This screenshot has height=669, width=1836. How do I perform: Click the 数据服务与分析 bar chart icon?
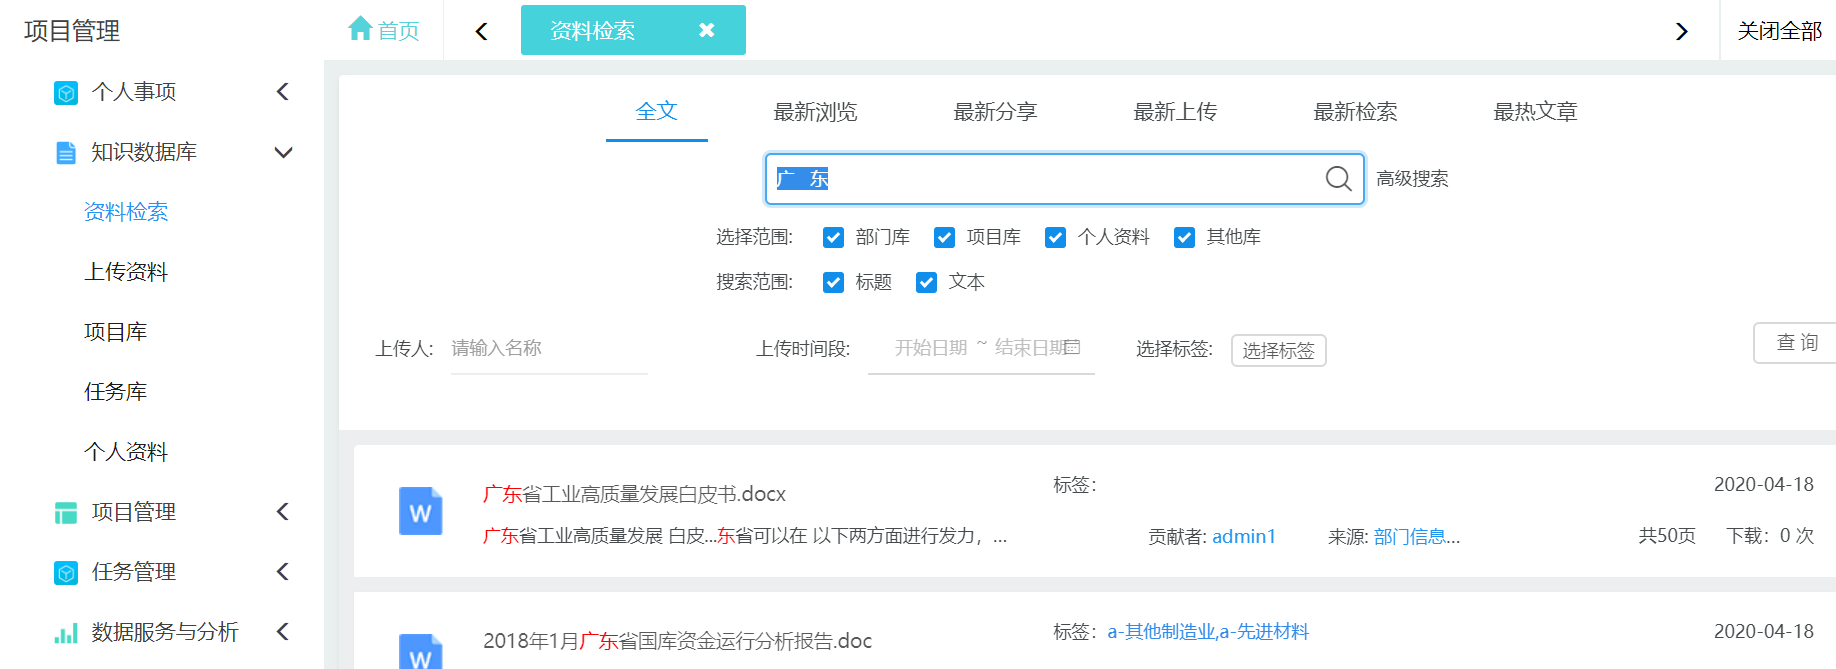[x=66, y=632]
